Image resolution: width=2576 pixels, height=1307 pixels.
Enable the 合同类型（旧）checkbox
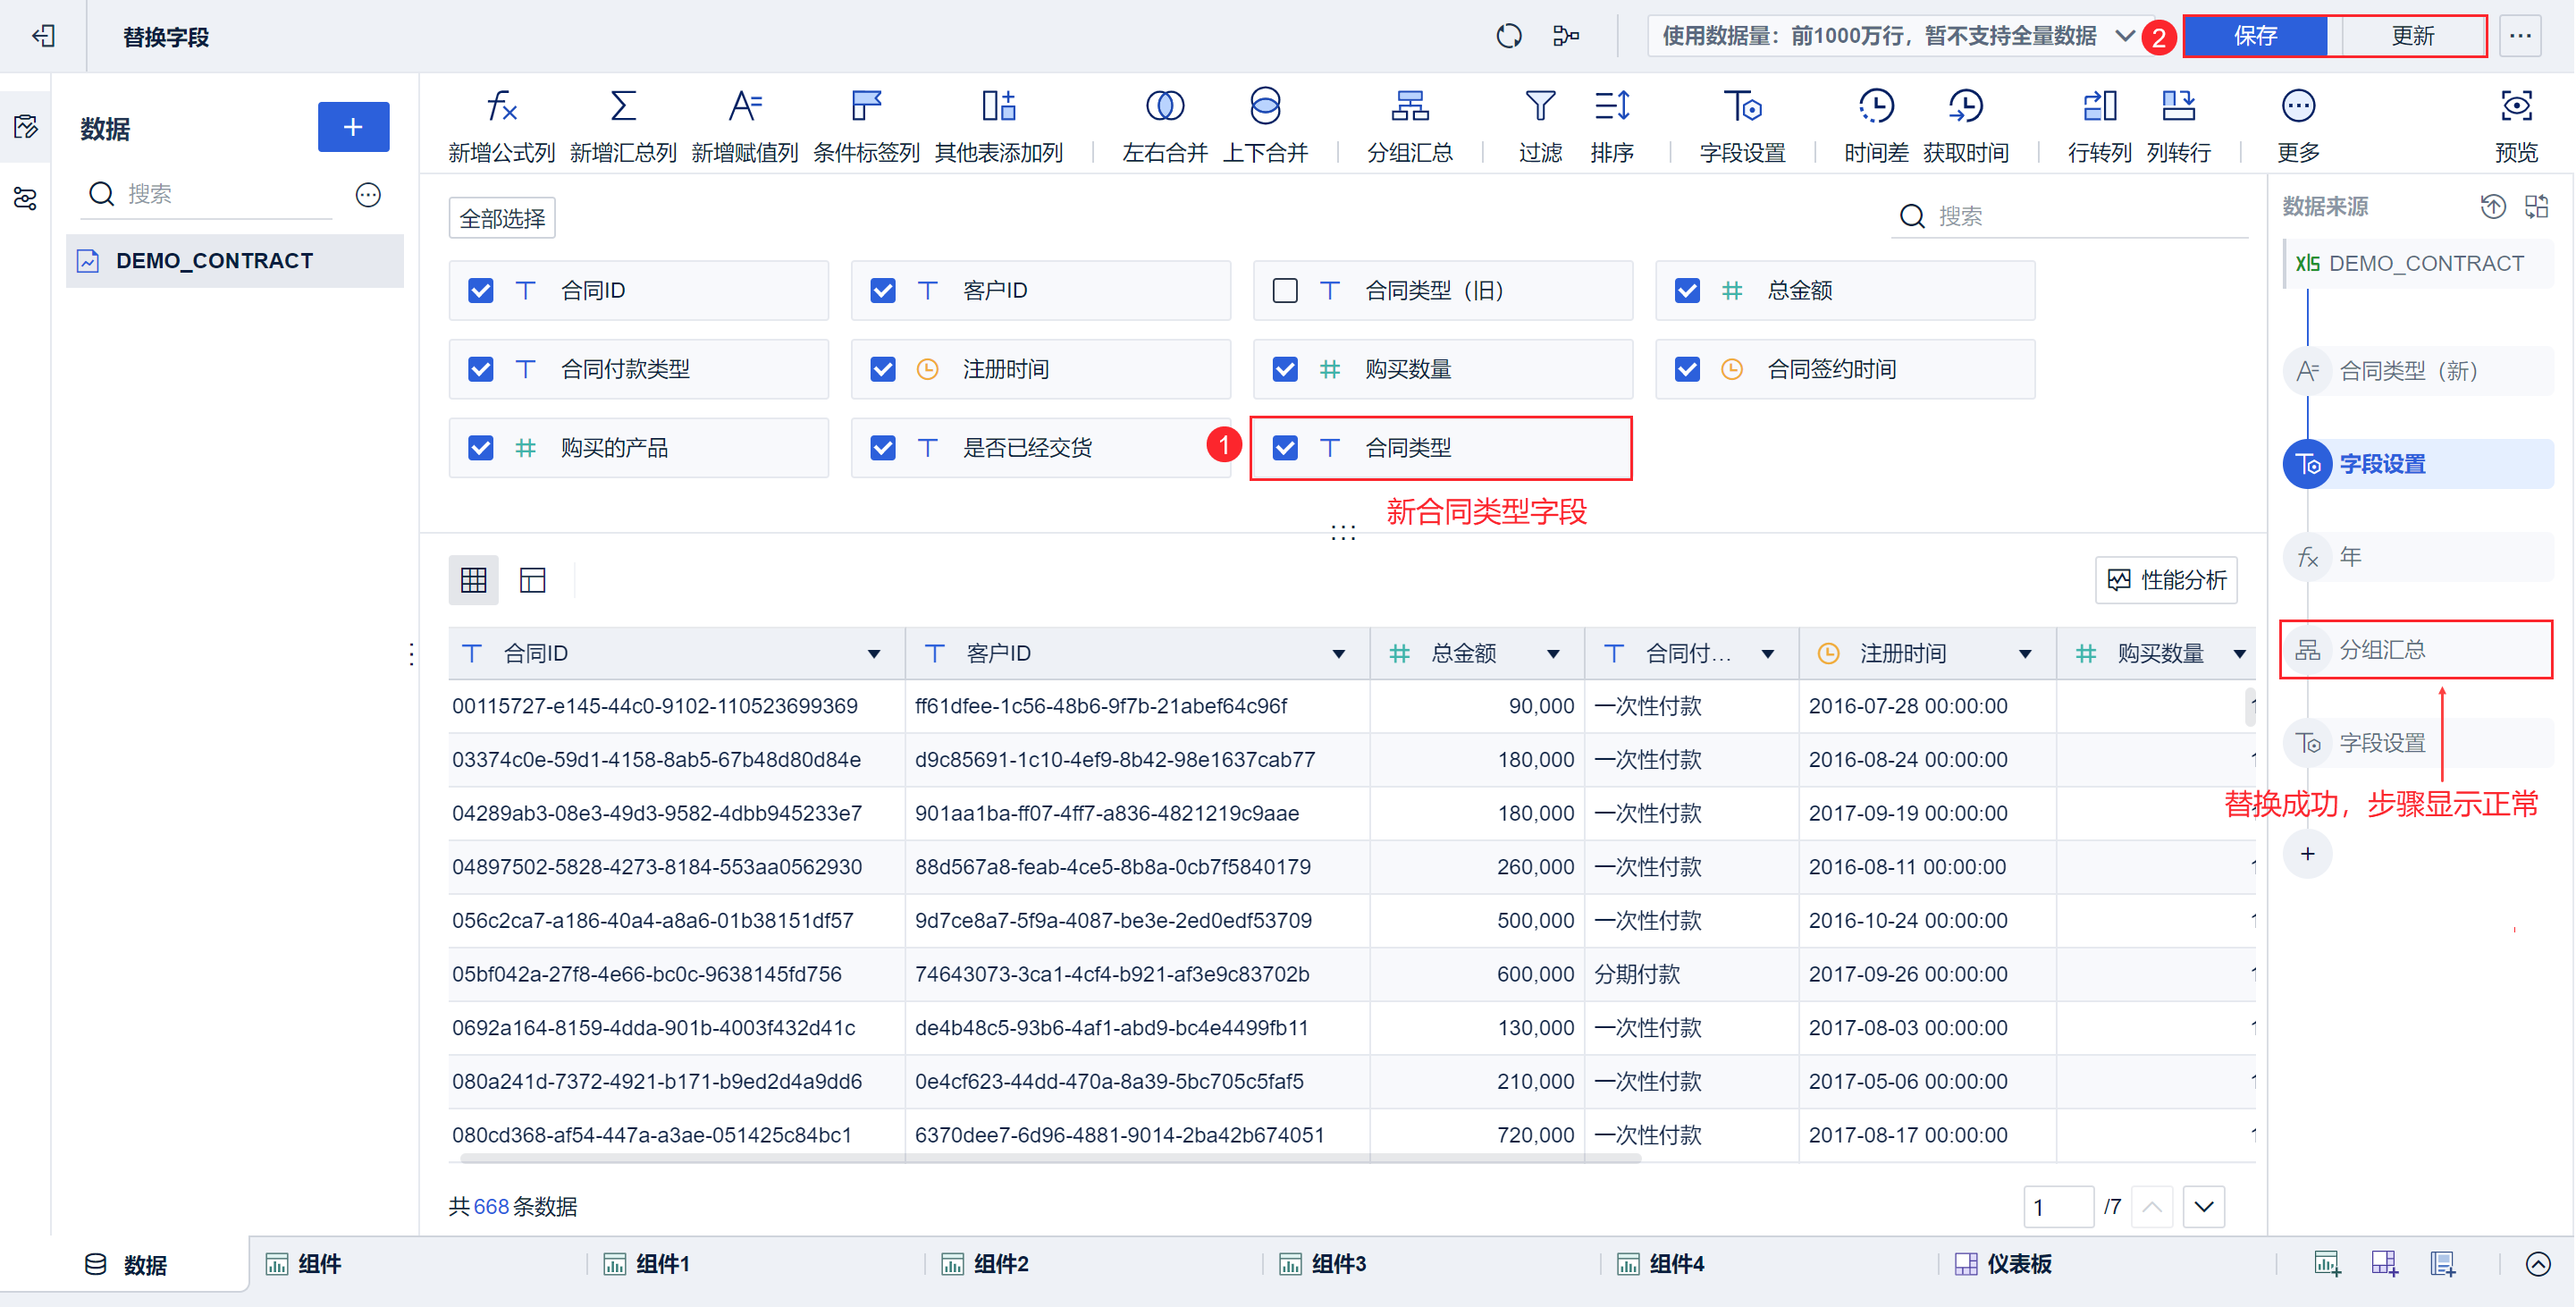(x=1285, y=291)
